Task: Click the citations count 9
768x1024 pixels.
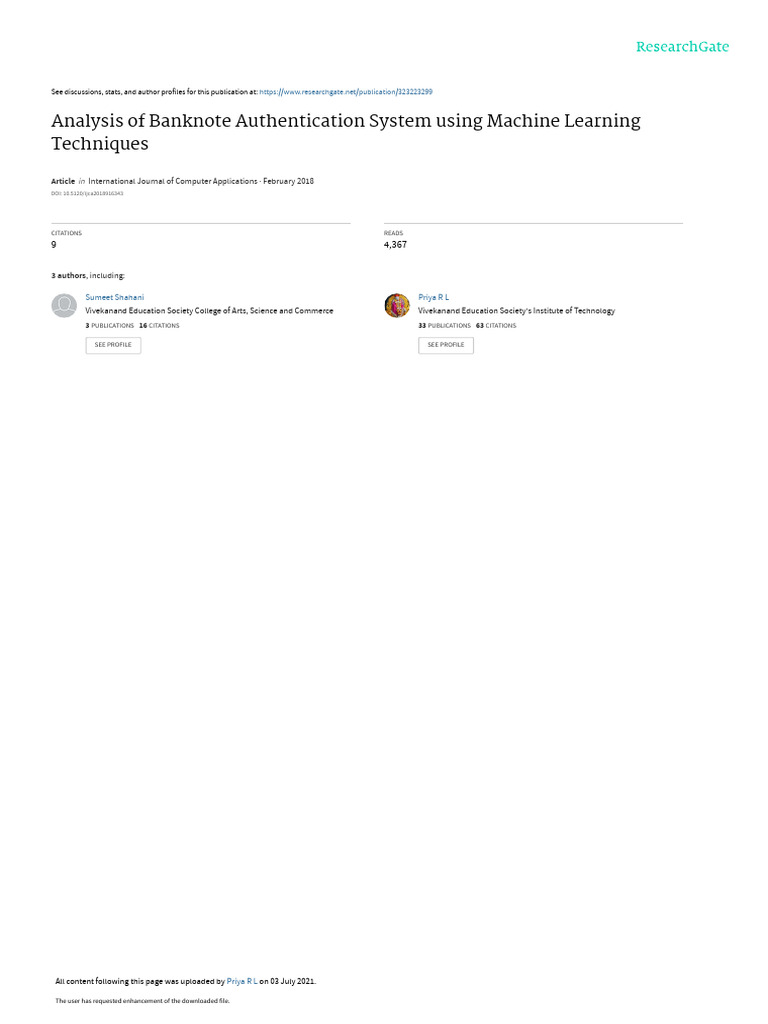Action: [x=54, y=245]
